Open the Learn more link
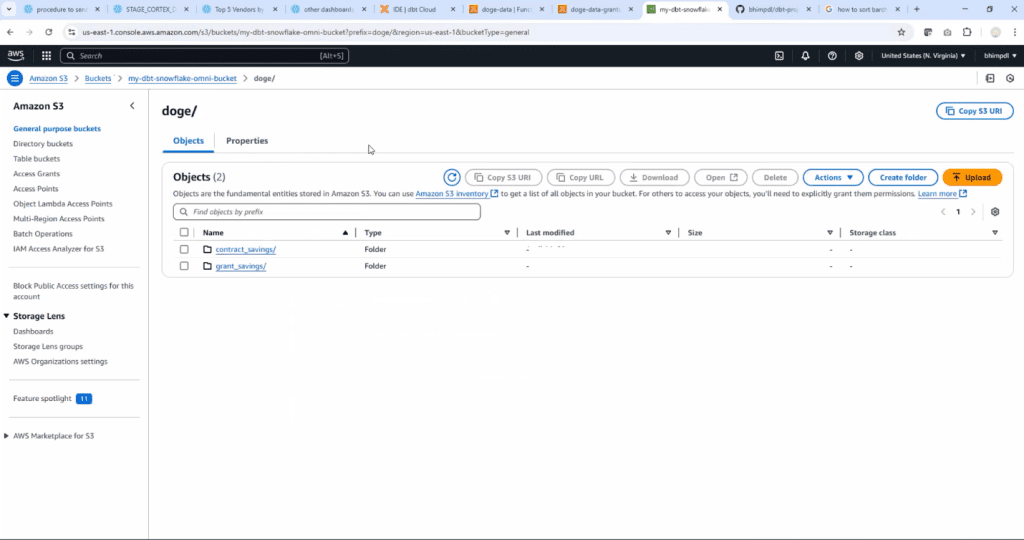 tap(942, 194)
